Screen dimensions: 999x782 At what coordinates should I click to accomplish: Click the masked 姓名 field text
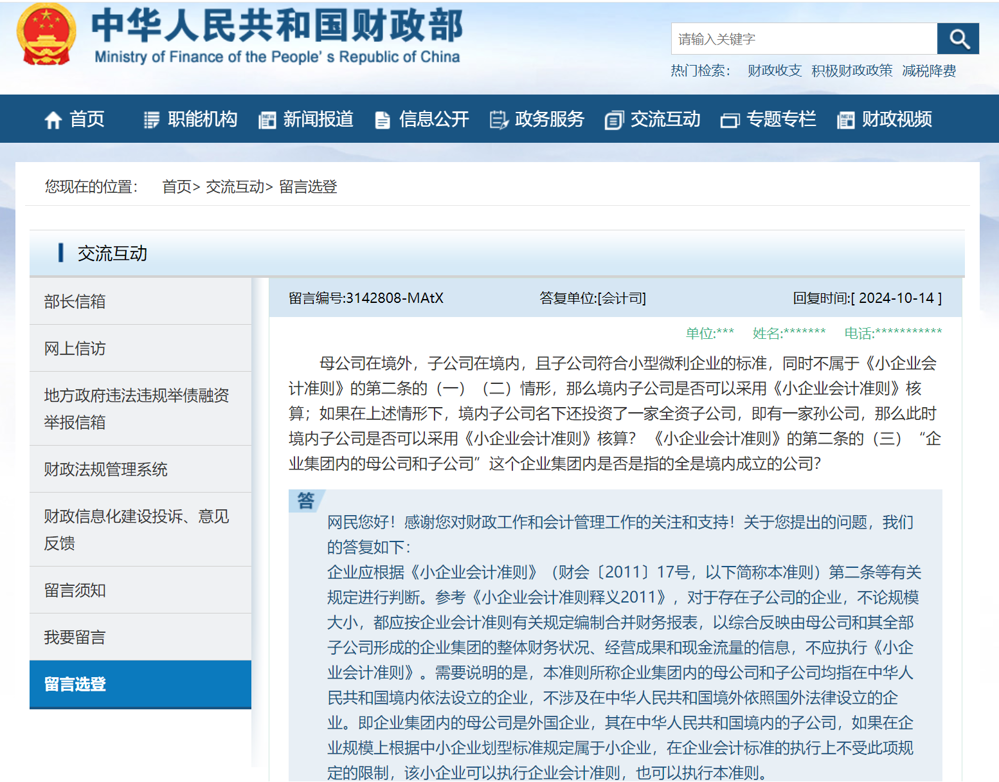click(x=789, y=333)
